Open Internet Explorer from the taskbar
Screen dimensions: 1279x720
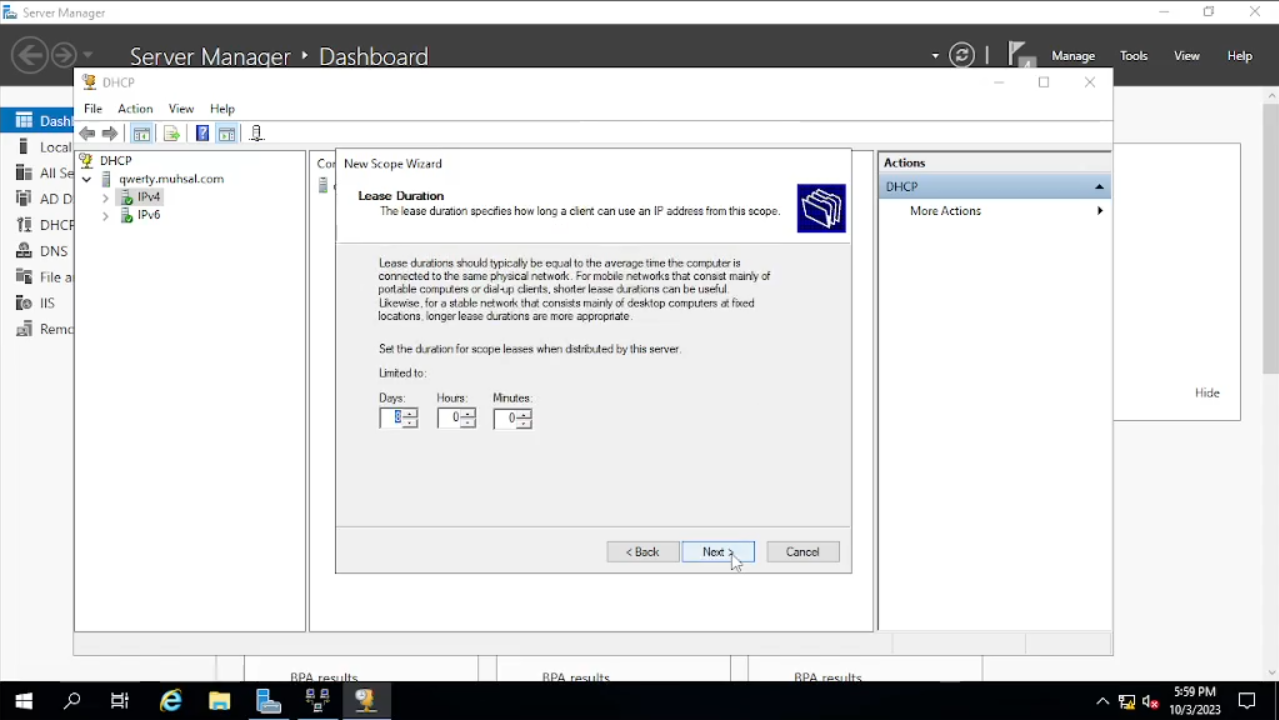pos(171,701)
